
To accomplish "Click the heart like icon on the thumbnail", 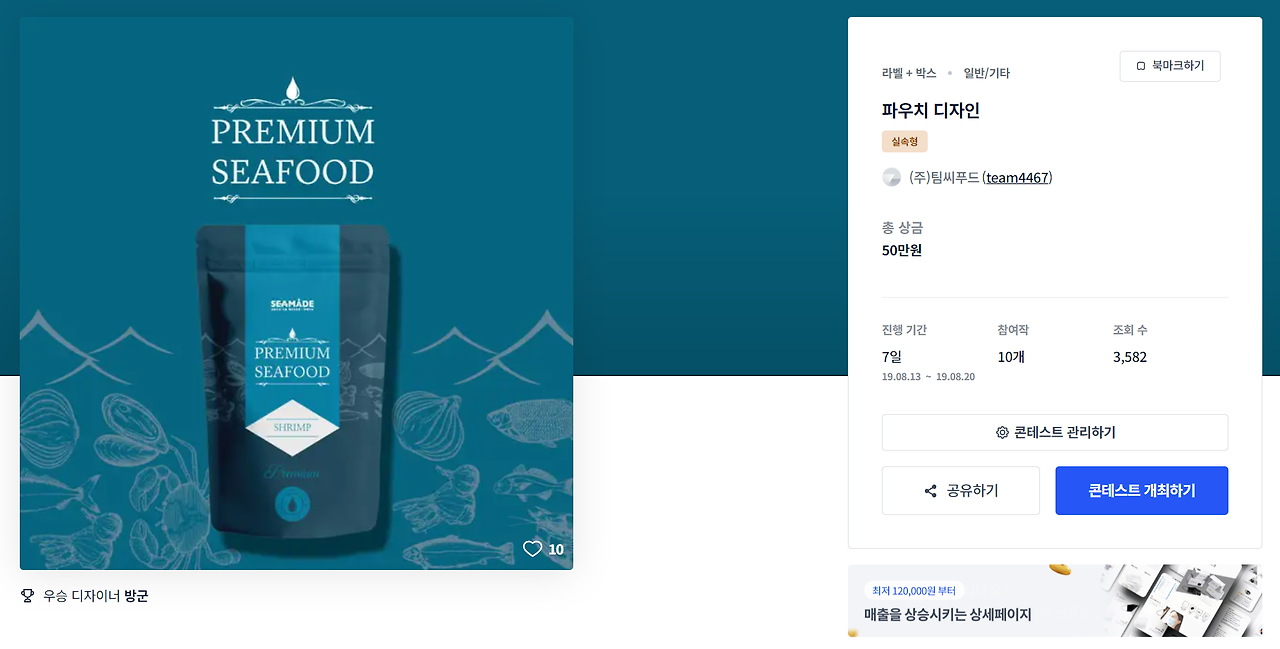I will click(532, 549).
